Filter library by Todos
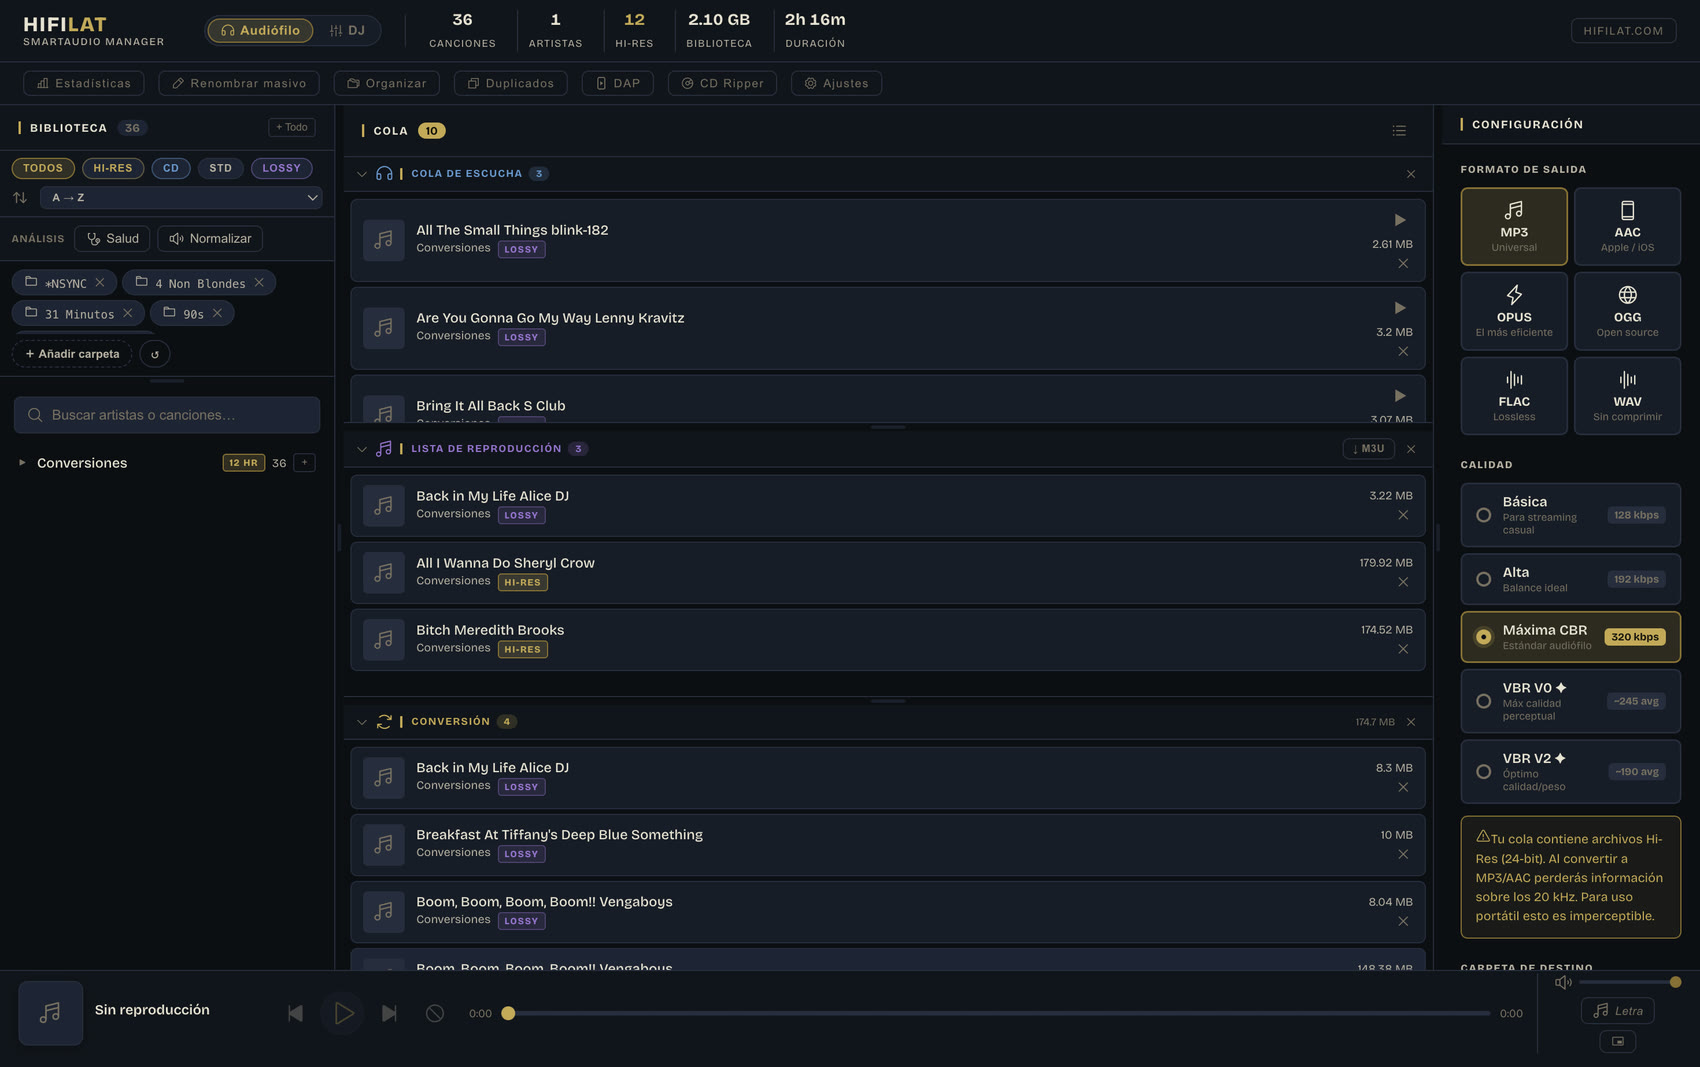This screenshot has width=1700, height=1067. 43,168
